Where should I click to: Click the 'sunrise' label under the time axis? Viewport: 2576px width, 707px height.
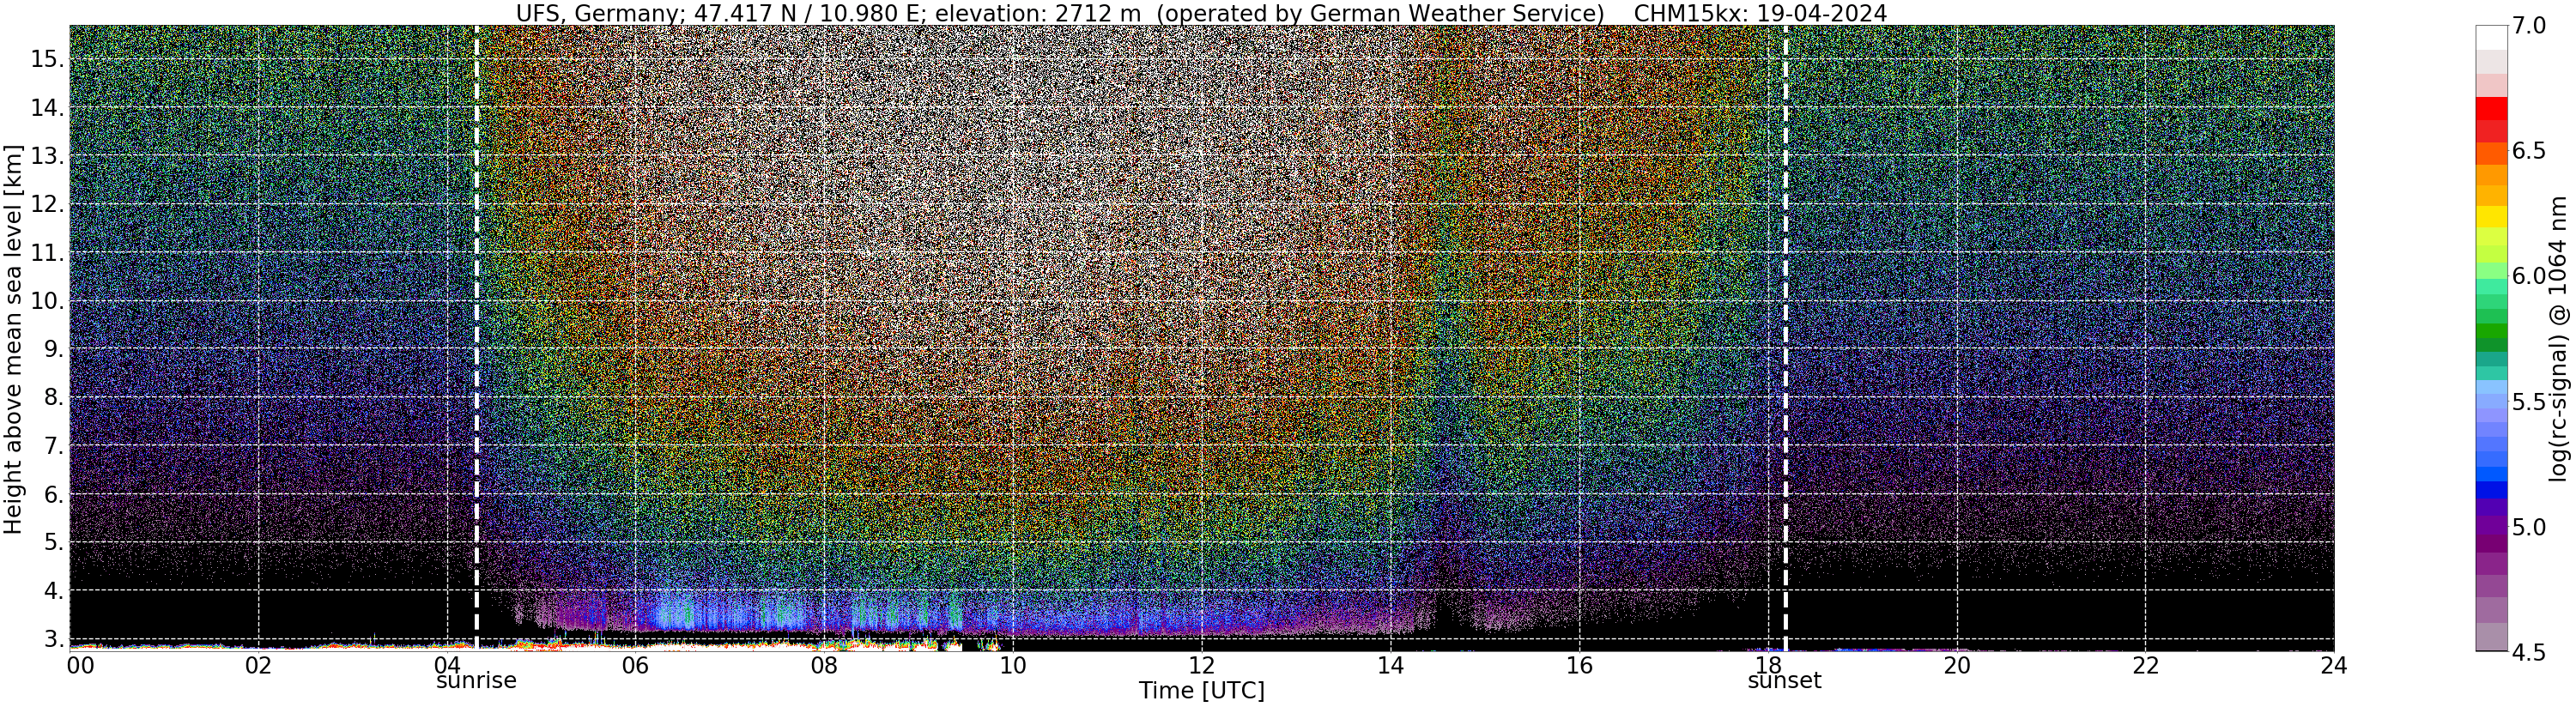click(x=476, y=681)
